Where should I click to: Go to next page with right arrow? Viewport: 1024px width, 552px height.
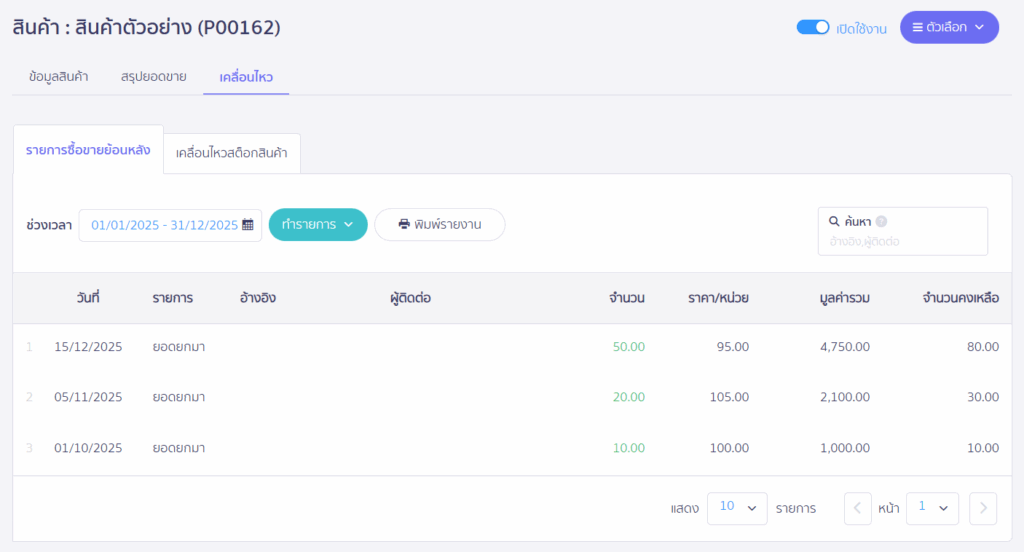[x=983, y=508]
